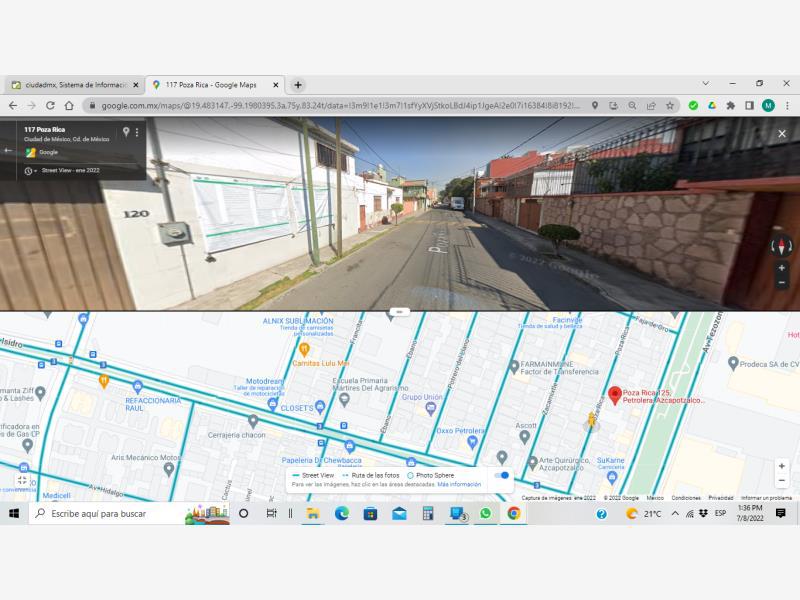This screenshot has width=800, height=600.
Task: Open the Extensions puzzle menu
Action: pos(731,106)
